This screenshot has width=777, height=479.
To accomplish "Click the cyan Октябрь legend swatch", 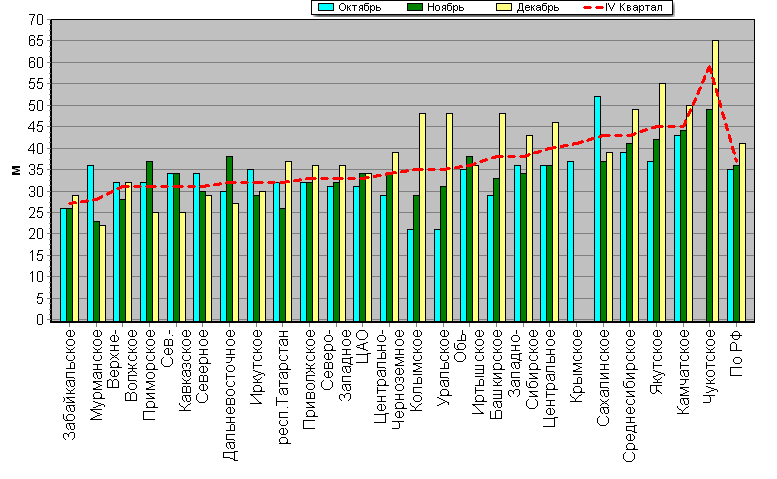I will pyautogui.click(x=326, y=7).
